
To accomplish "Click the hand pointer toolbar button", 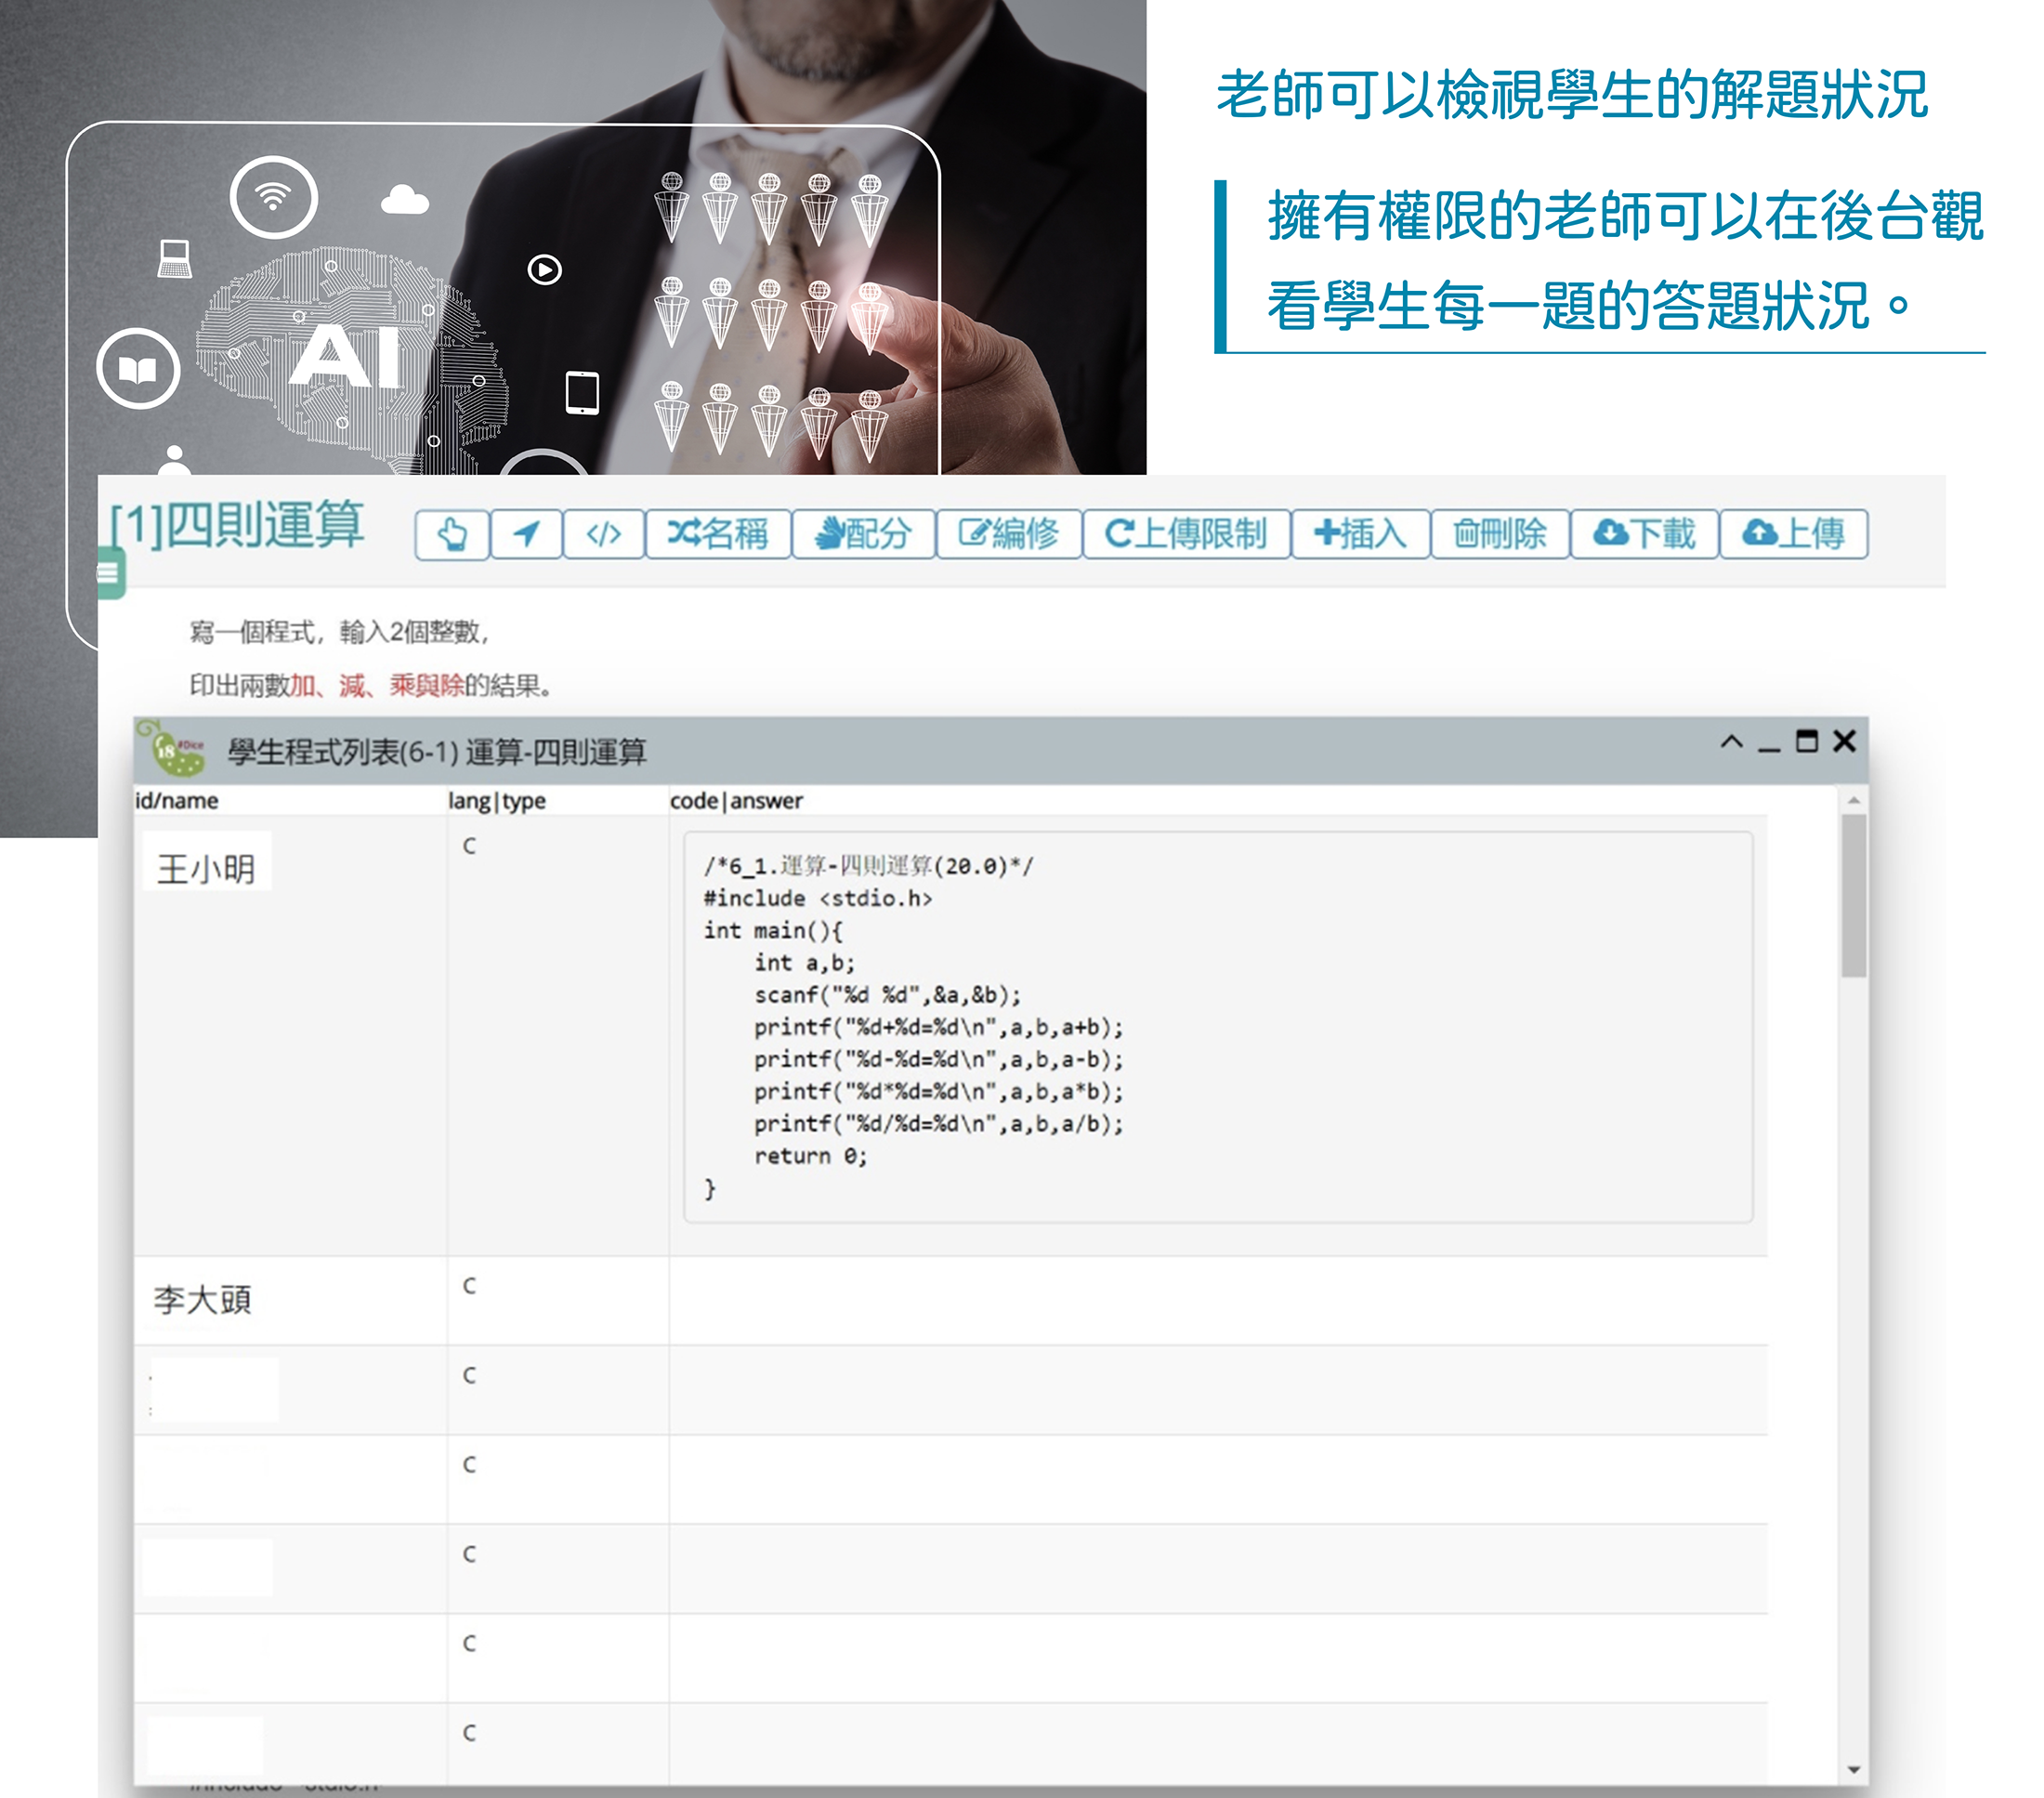I will tap(452, 534).
